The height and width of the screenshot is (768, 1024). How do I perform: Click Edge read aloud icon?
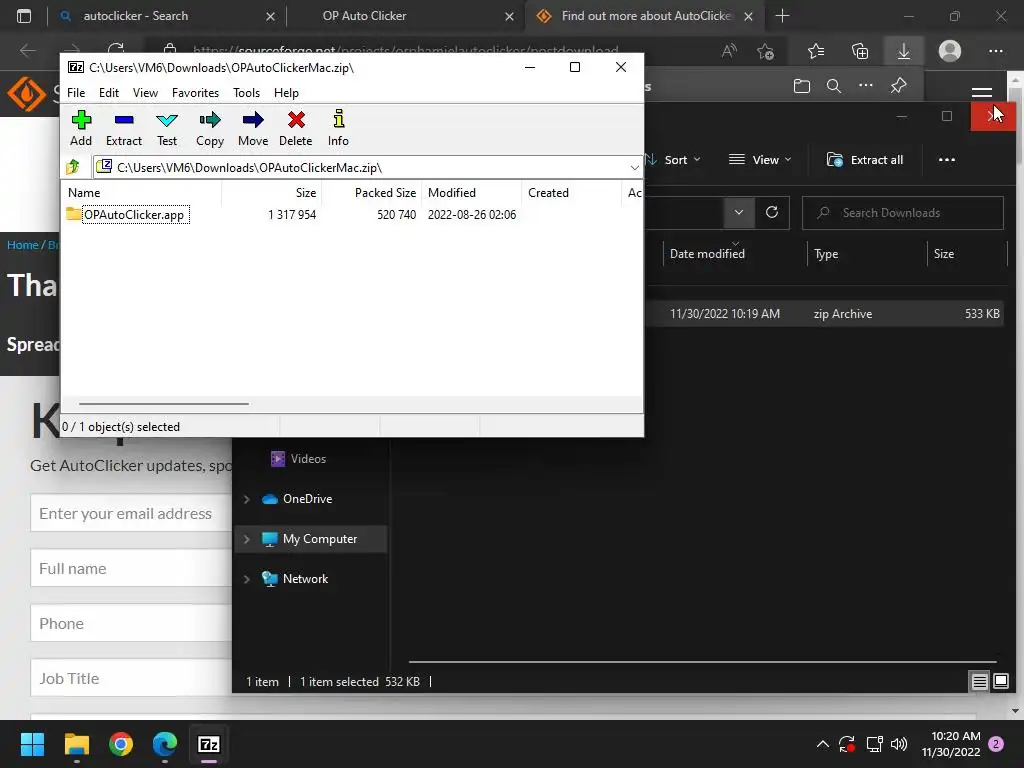coord(729,51)
